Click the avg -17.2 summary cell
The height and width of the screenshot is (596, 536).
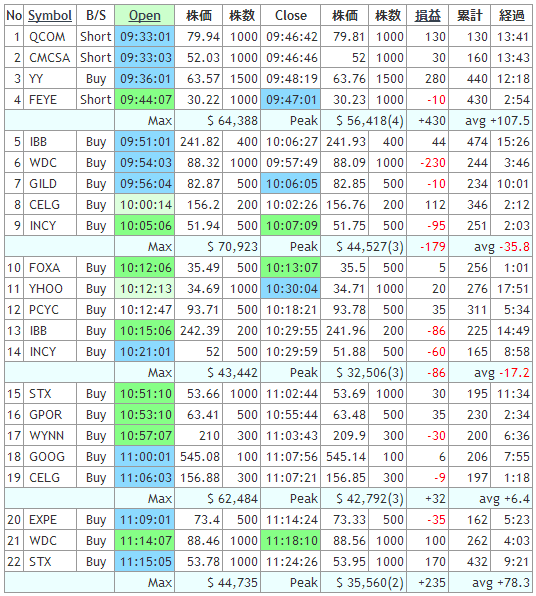490,373
